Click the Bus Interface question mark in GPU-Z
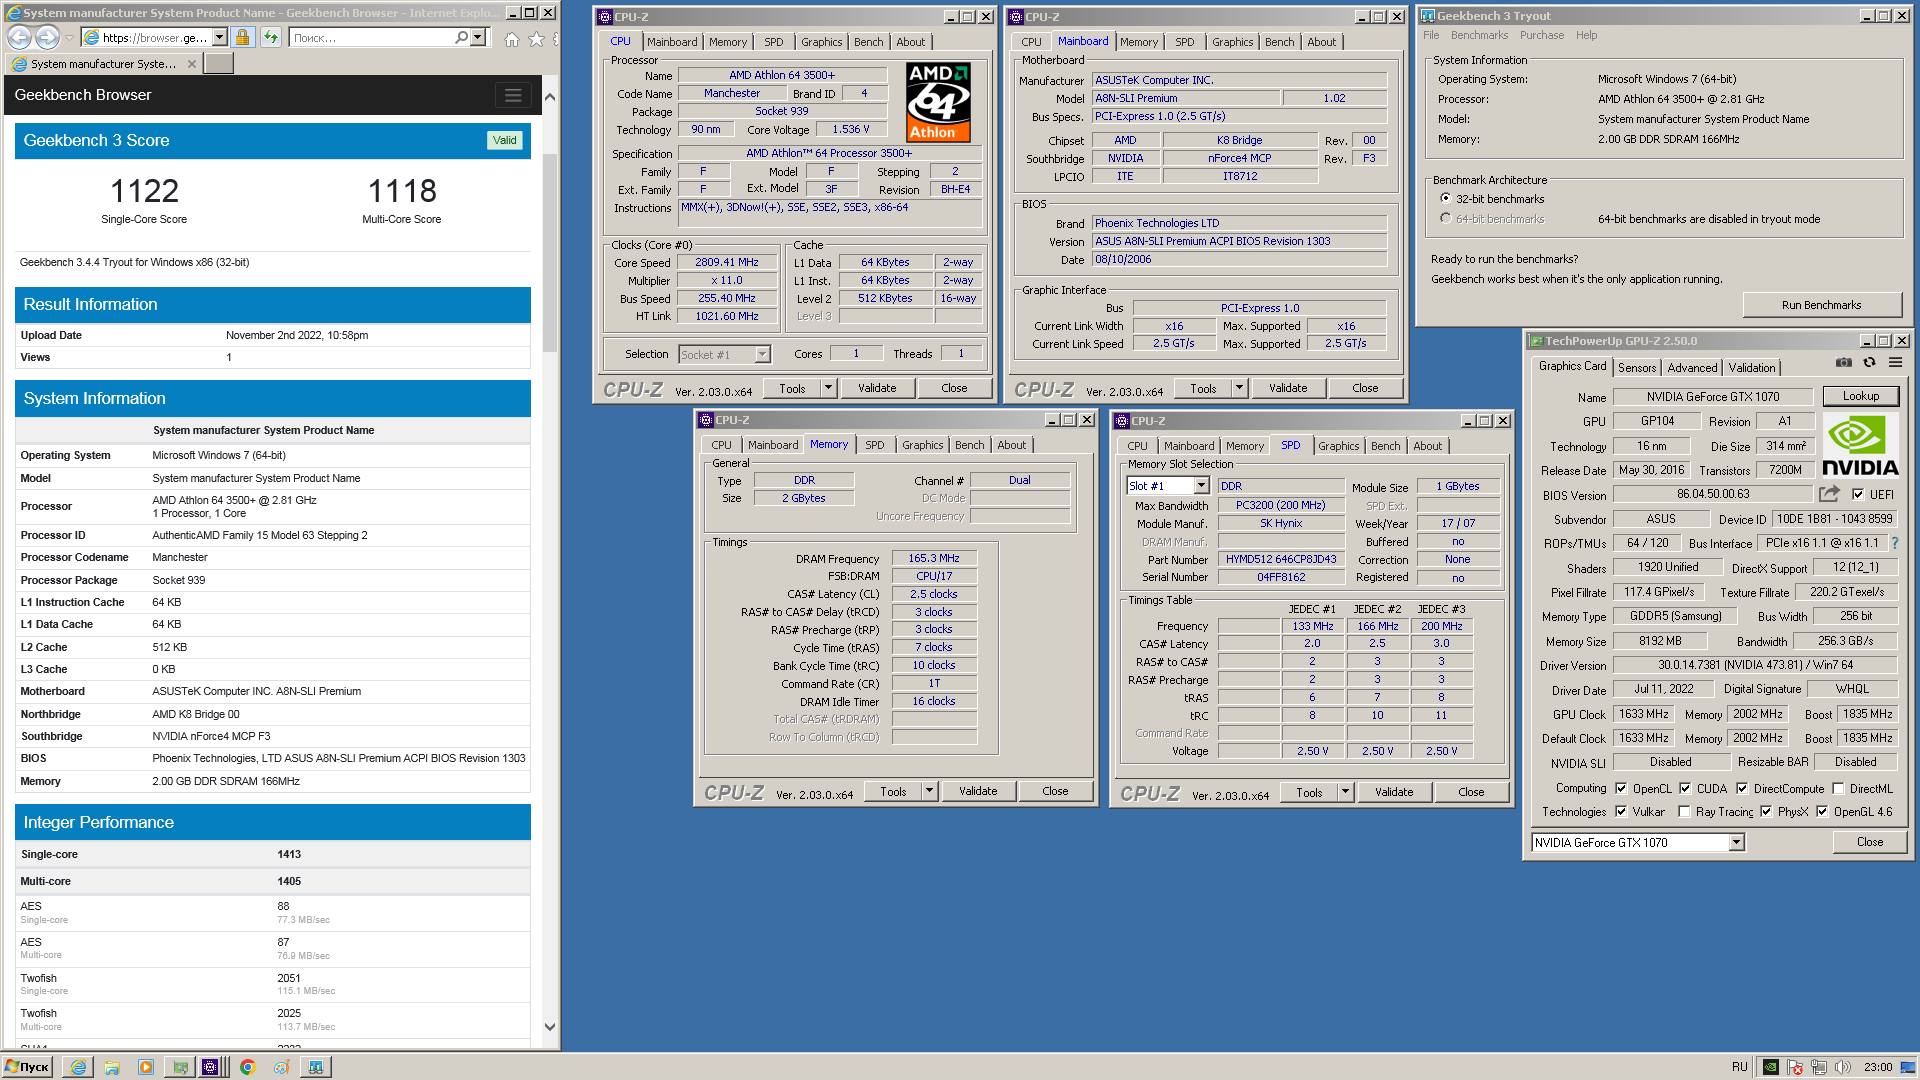 [x=1895, y=543]
